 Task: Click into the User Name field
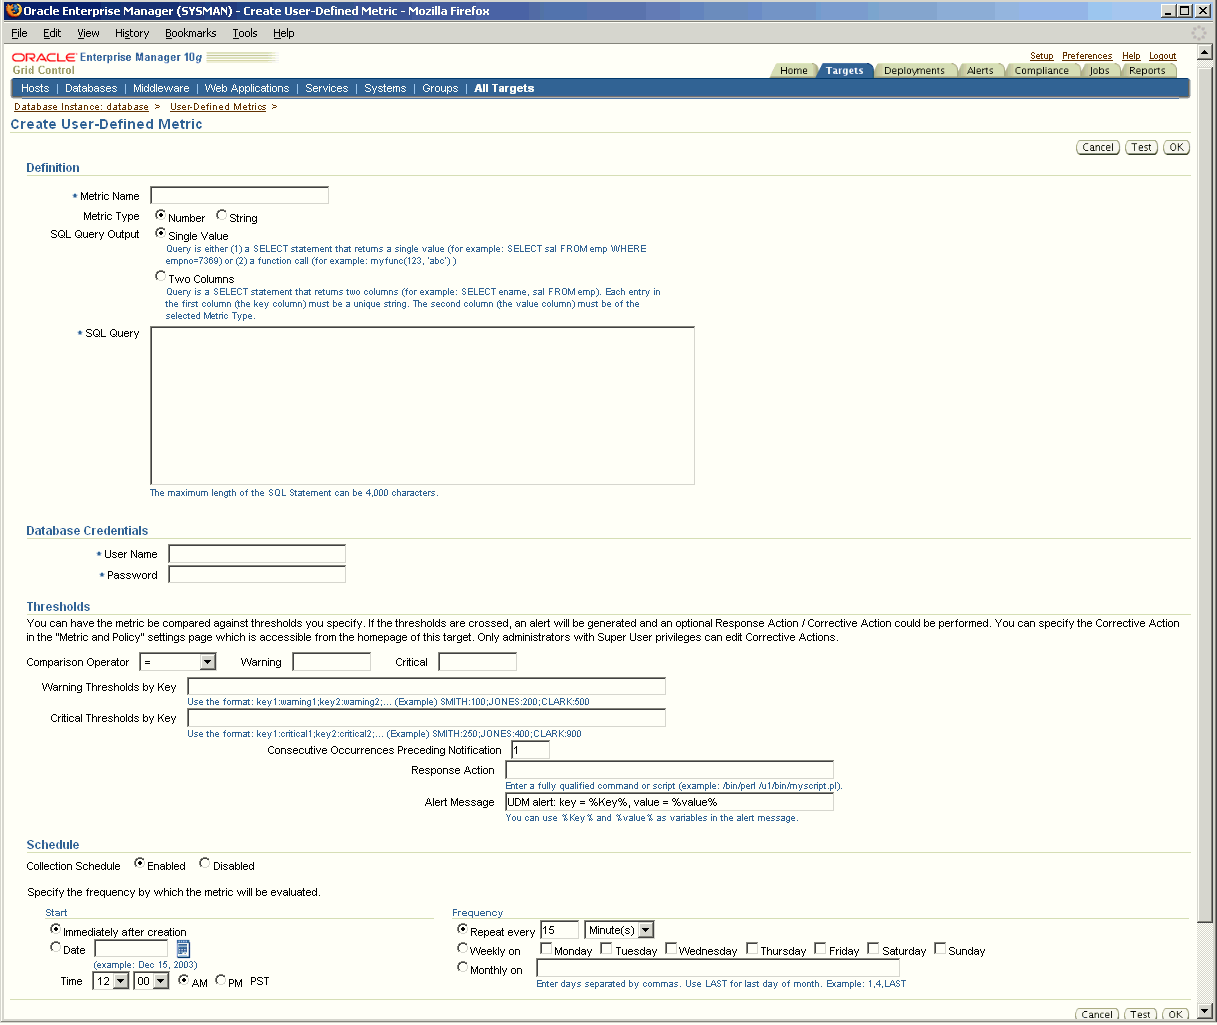click(x=257, y=553)
